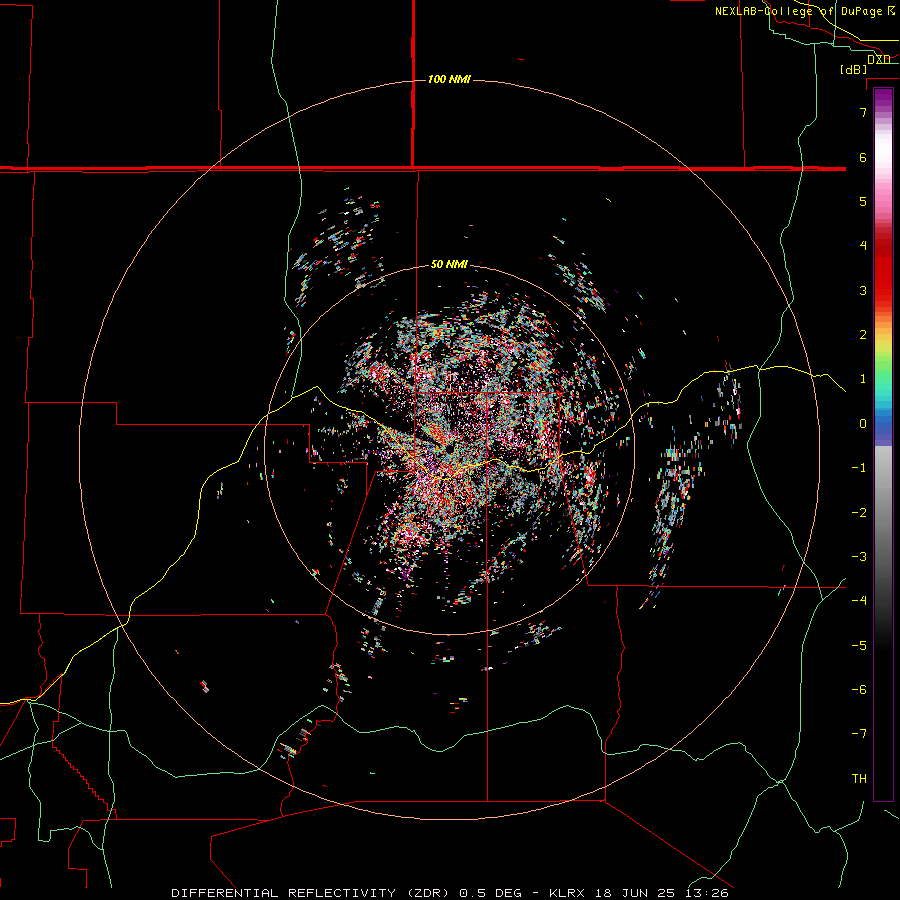Click the scale value 2 label
Image resolution: width=900 pixels, height=900 pixels.
863,334
